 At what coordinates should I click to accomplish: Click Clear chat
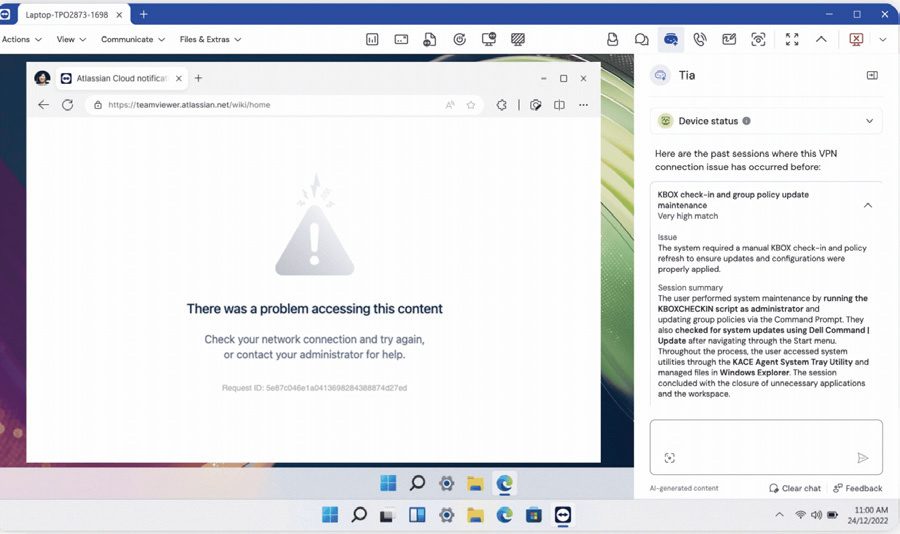point(795,488)
